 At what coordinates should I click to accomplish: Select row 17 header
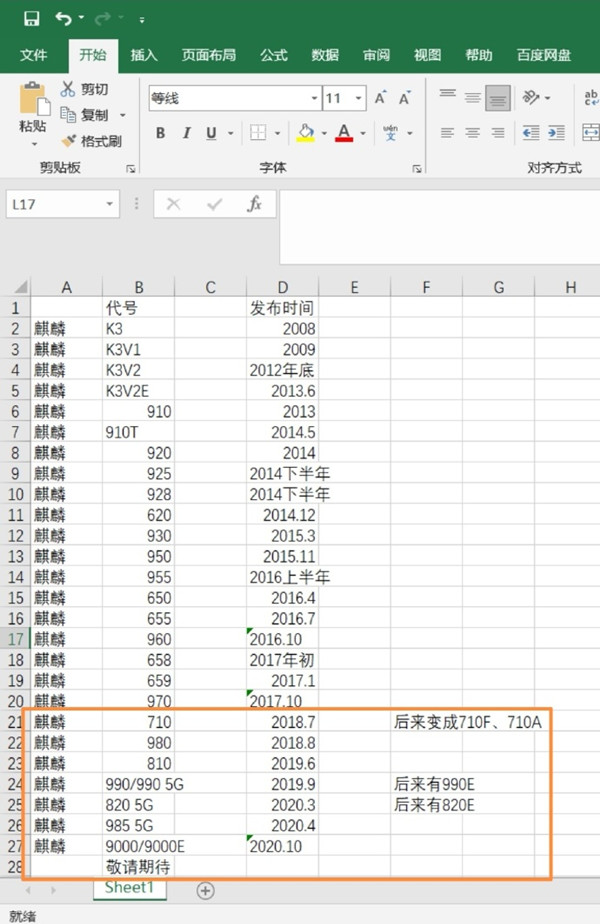[x=15, y=639]
